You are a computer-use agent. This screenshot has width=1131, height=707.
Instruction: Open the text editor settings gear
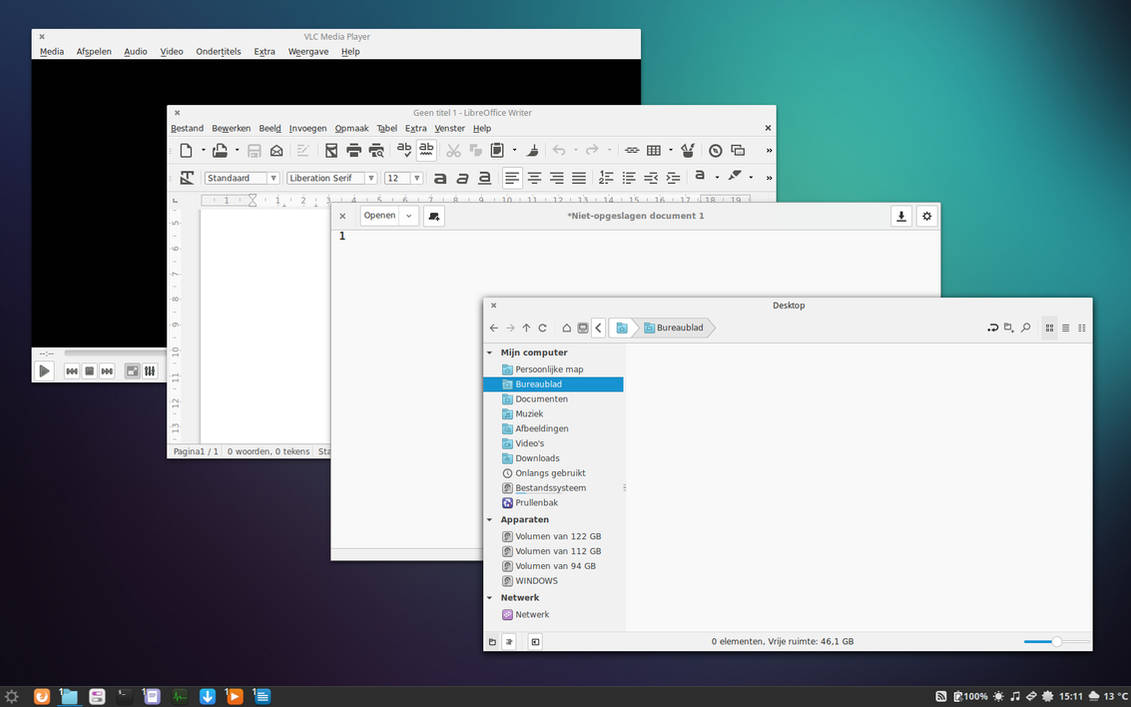927,216
